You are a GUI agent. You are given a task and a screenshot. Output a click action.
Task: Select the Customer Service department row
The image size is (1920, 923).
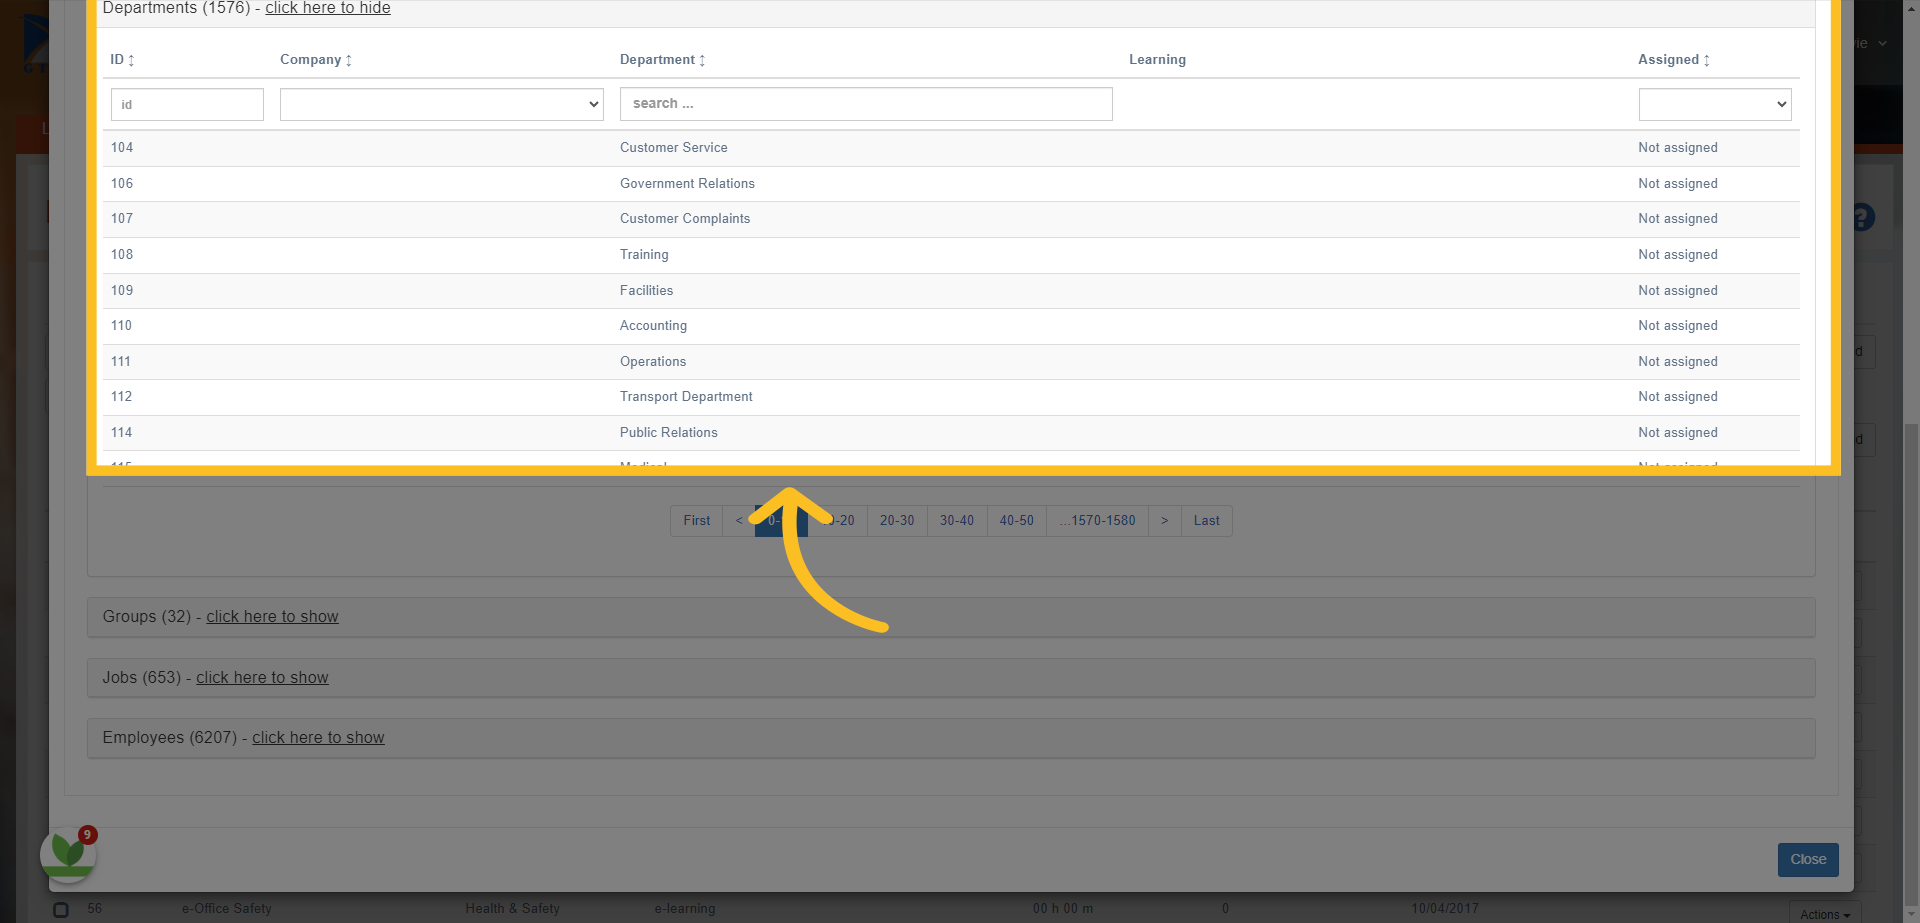pyautogui.click(x=951, y=148)
